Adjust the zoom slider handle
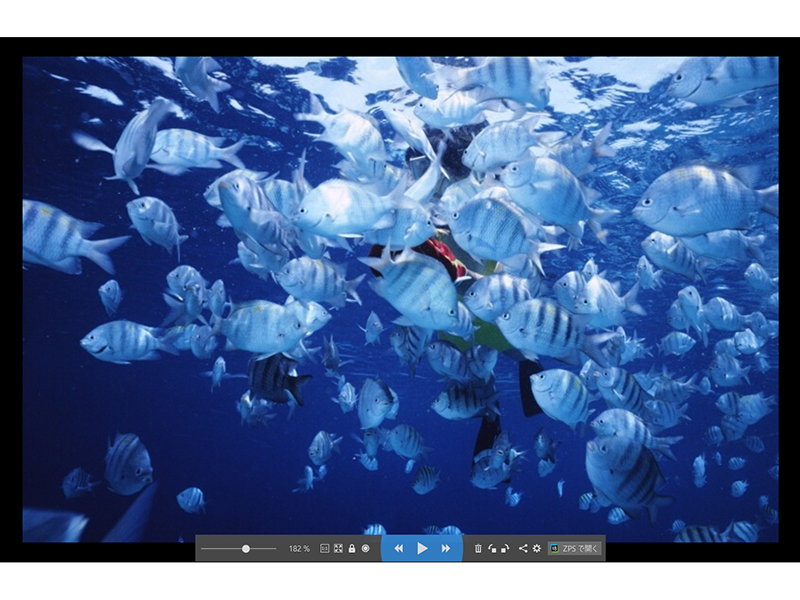The image size is (800, 600). (246, 548)
